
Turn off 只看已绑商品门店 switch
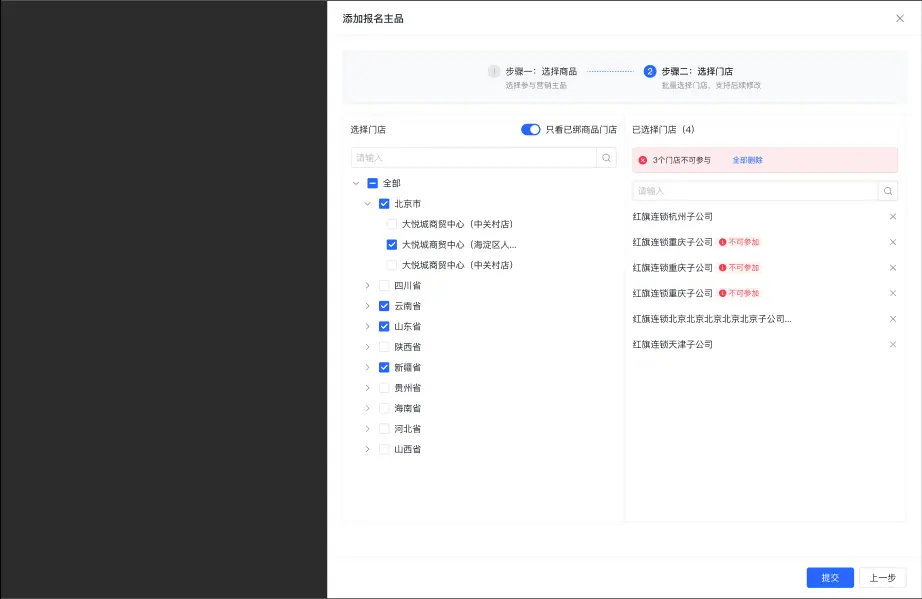(x=530, y=129)
